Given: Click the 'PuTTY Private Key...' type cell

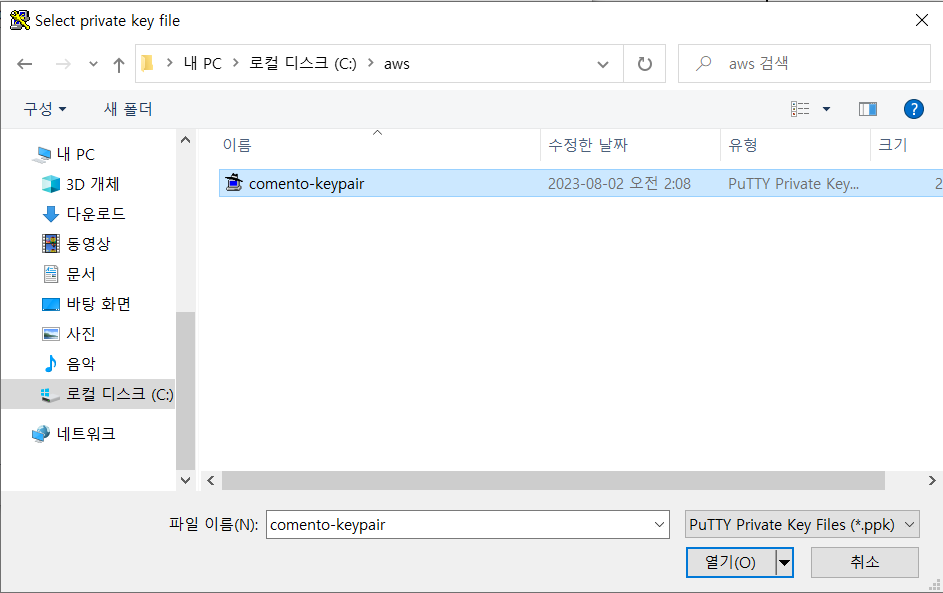Looking at the screenshot, I should [793, 183].
